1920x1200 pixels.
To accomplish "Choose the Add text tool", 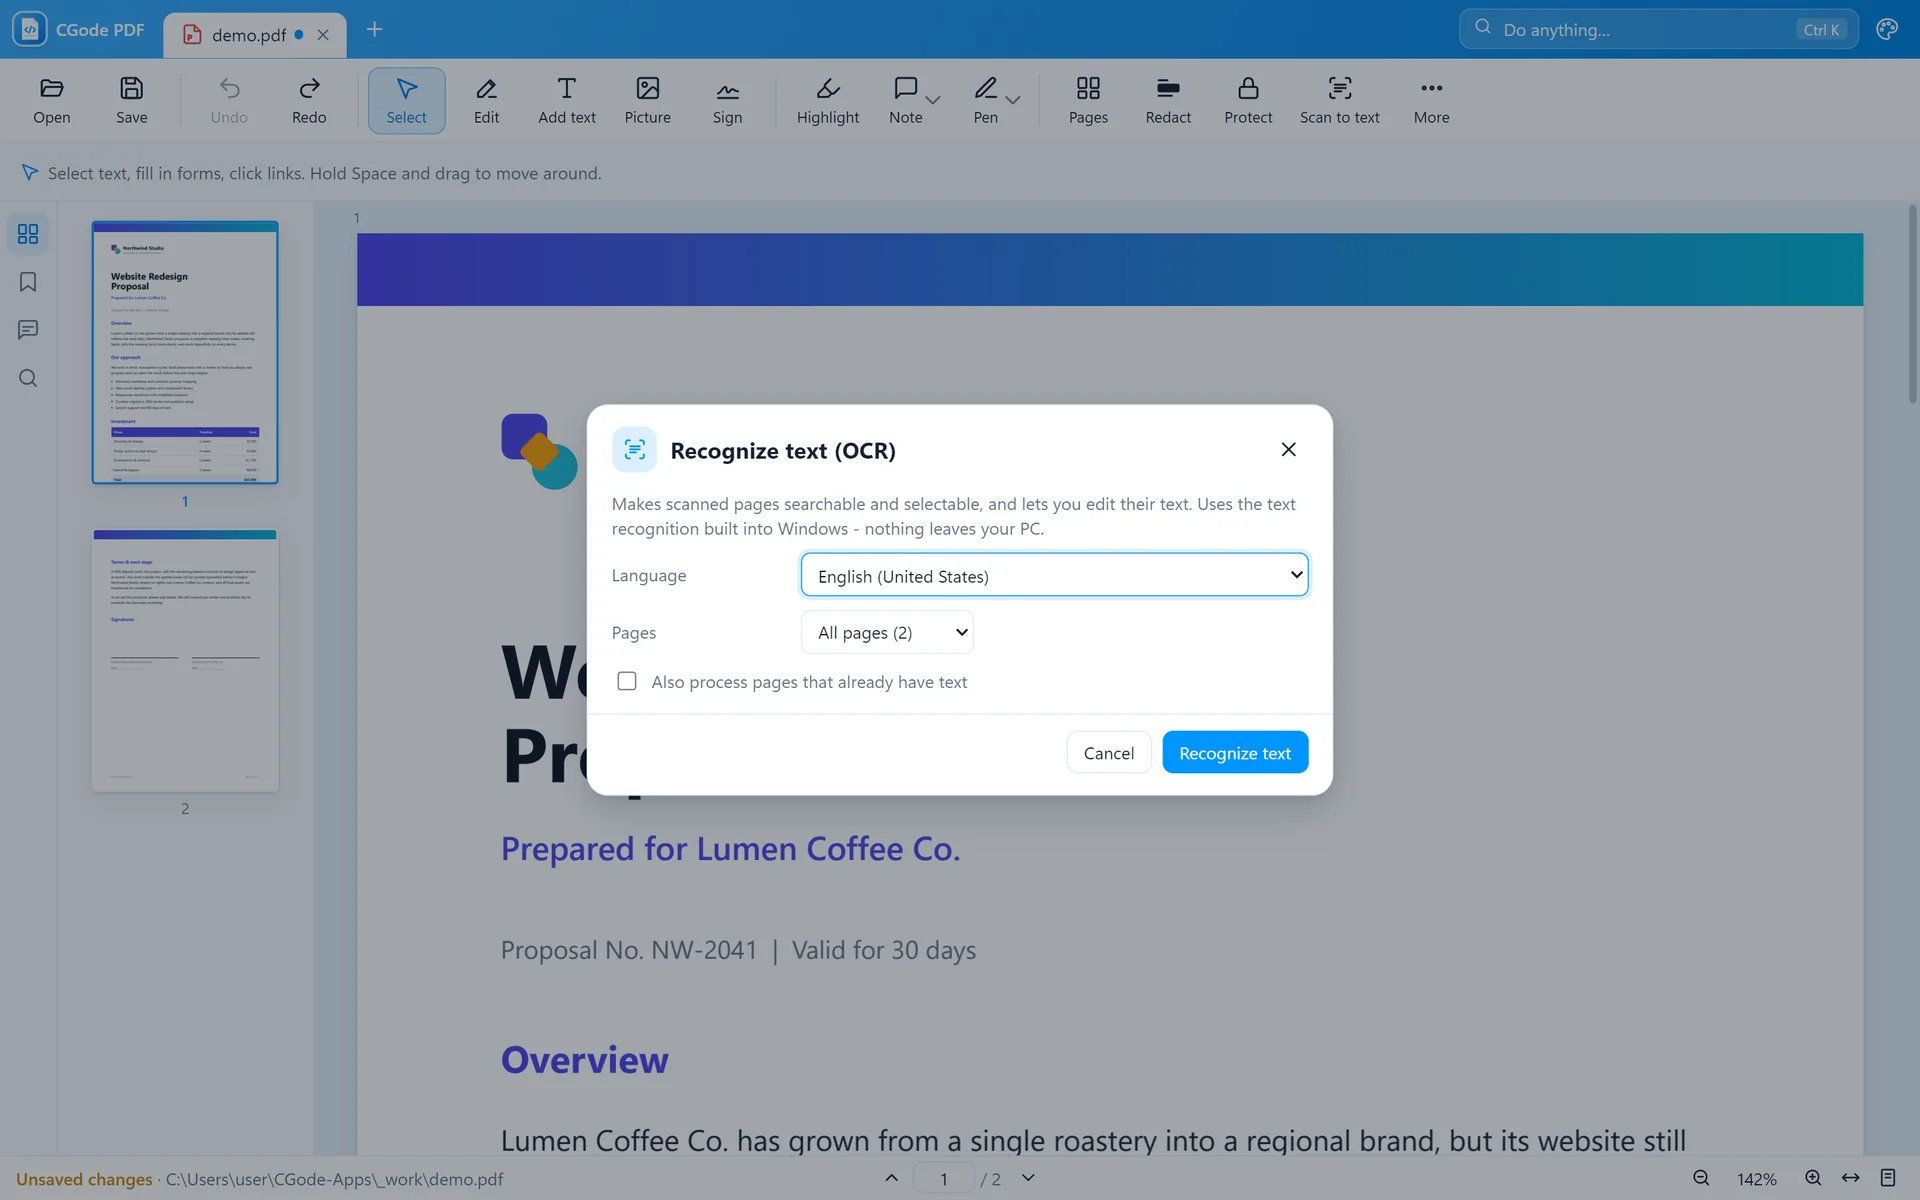I will [x=567, y=100].
